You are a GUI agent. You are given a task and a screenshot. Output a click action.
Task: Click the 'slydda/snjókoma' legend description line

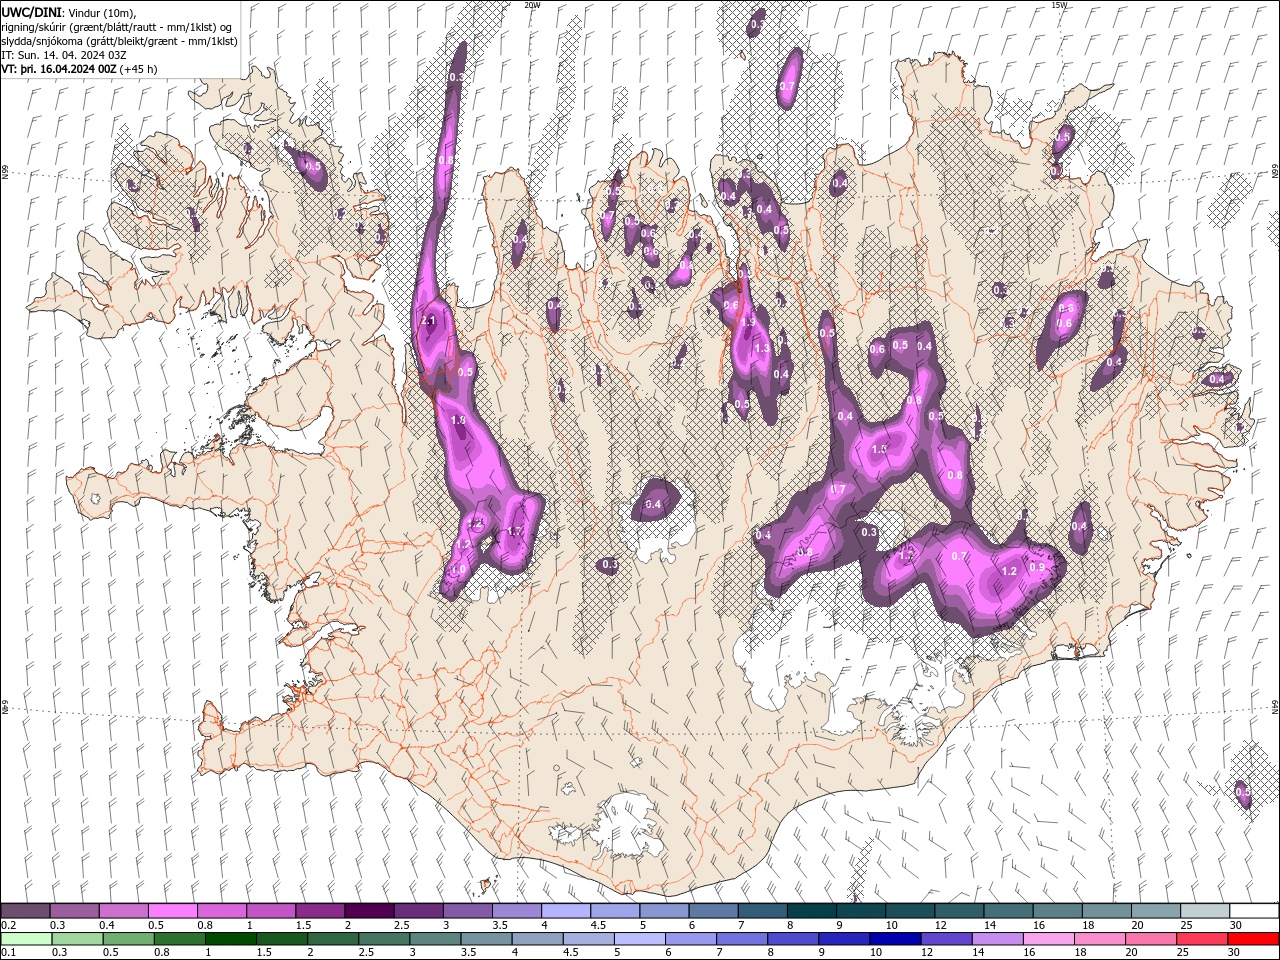[119, 41]
